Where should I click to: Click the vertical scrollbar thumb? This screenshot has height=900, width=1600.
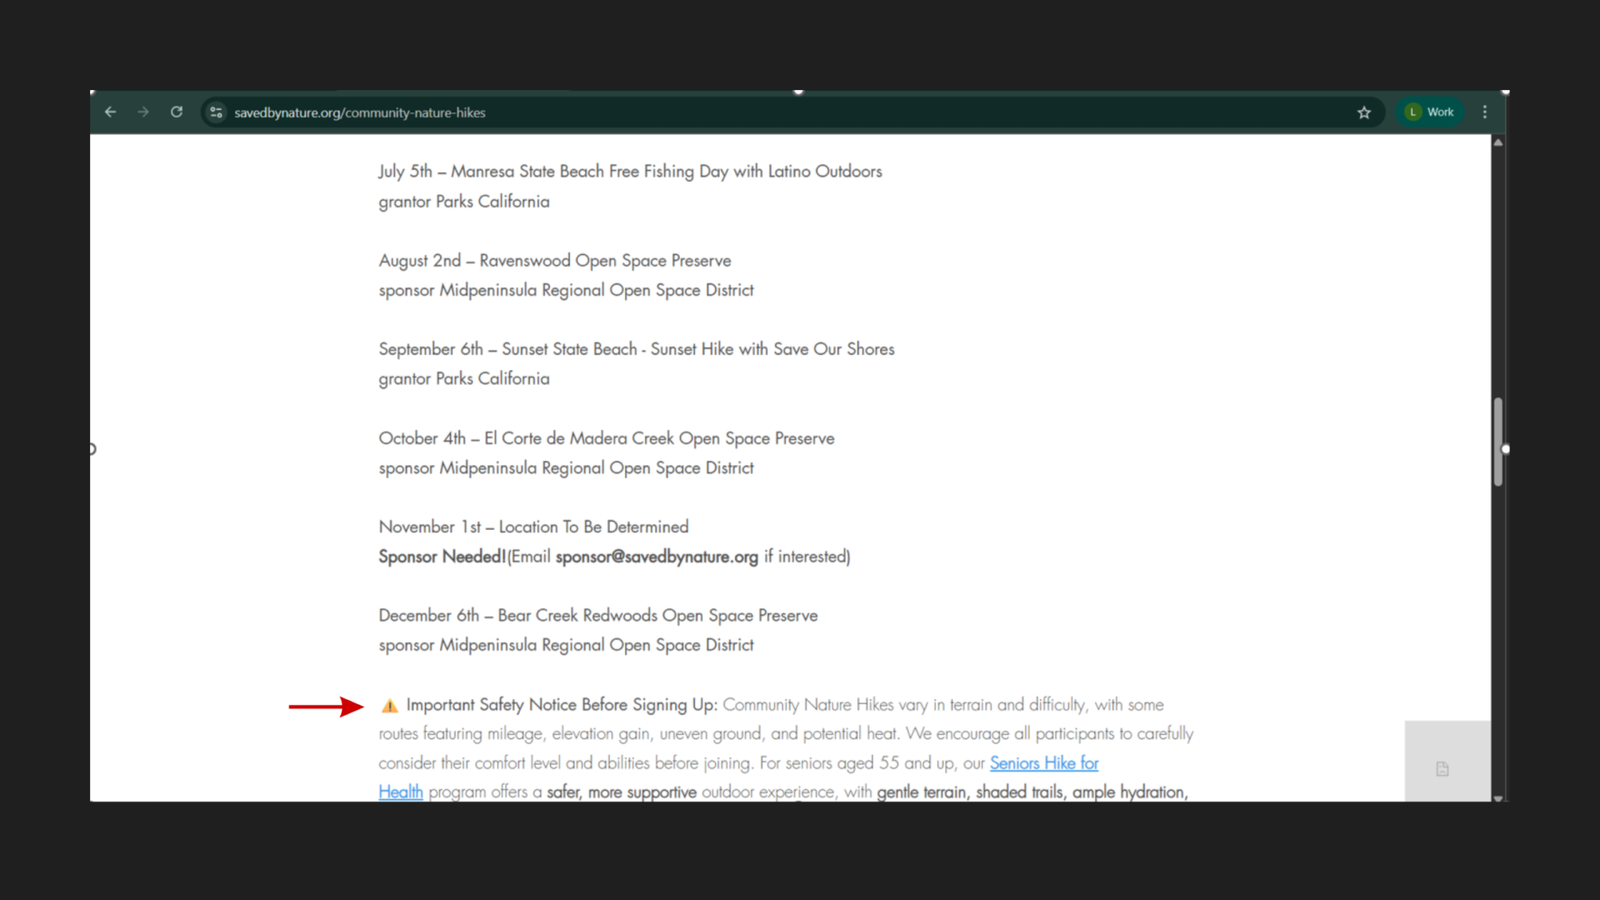(1498, 441)
